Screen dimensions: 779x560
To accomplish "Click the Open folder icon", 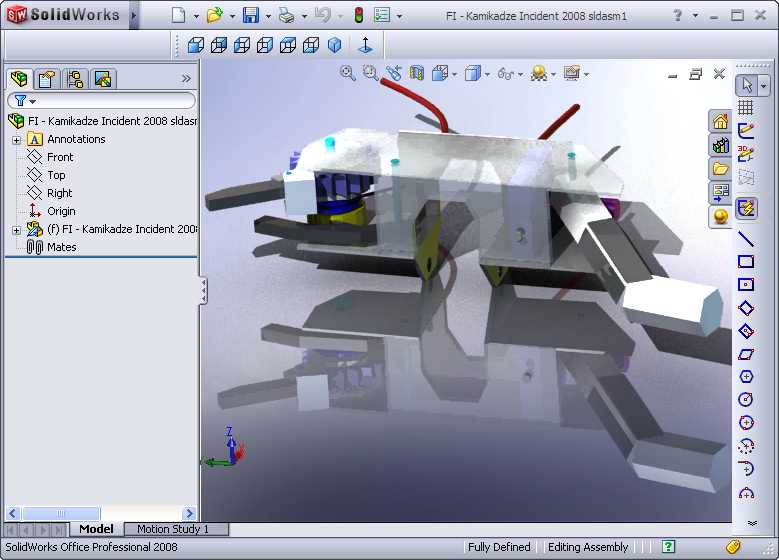I will coord(215,15).
